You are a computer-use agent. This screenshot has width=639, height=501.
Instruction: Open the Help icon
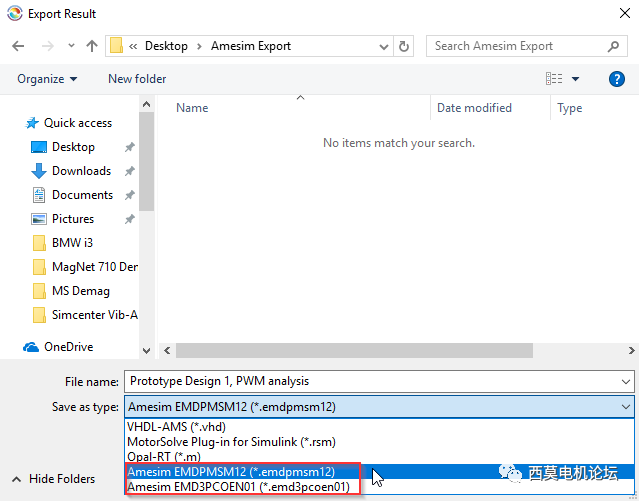pyautogui.click(x=617, y=79)
